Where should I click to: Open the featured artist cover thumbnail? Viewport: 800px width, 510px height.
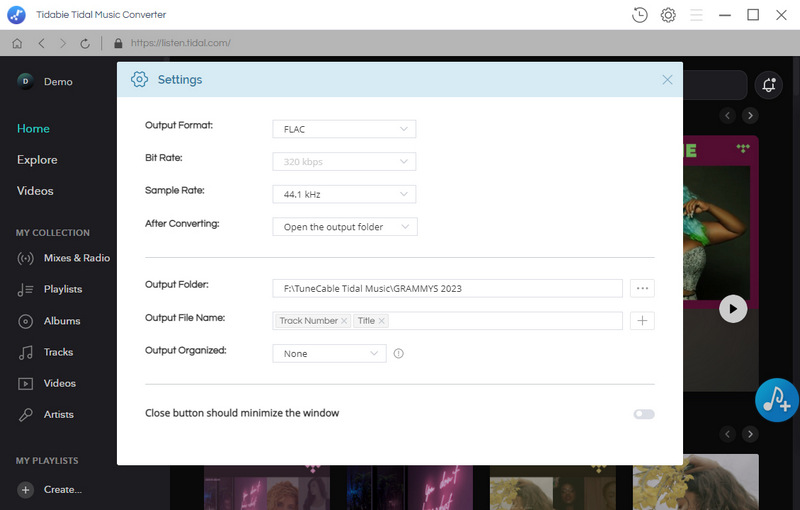point(720,222)
